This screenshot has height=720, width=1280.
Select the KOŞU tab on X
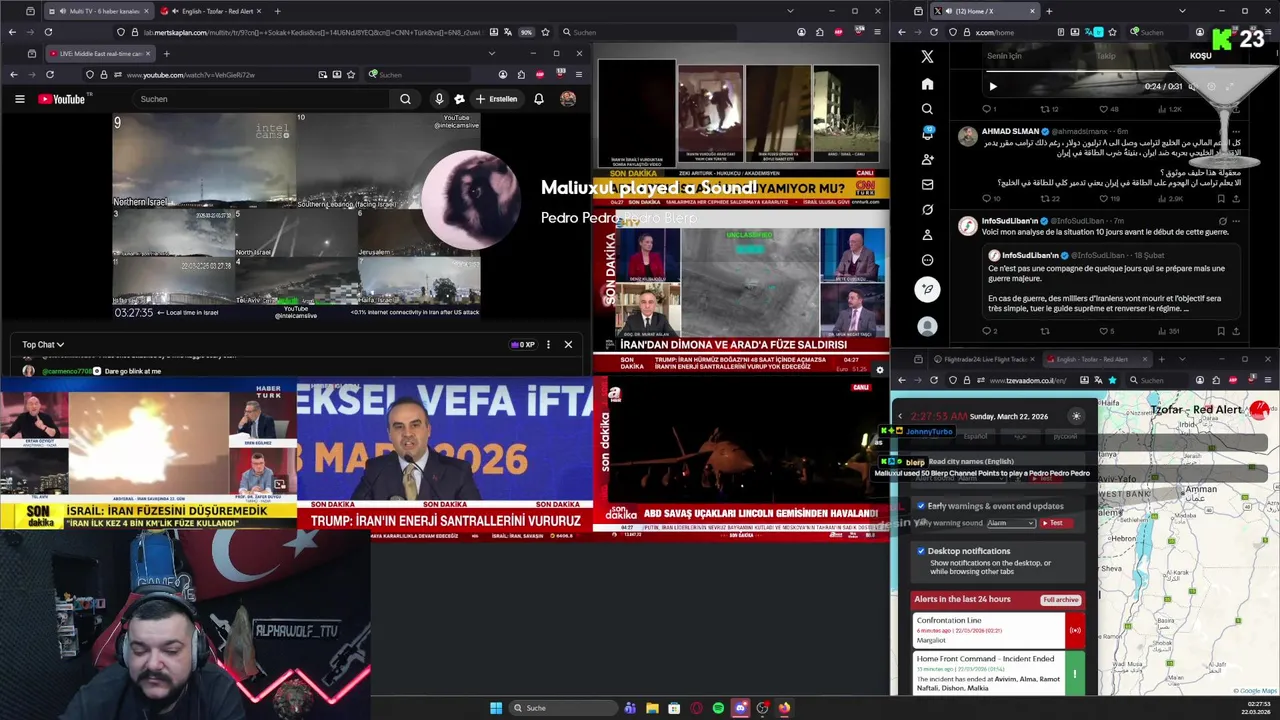1200,56
